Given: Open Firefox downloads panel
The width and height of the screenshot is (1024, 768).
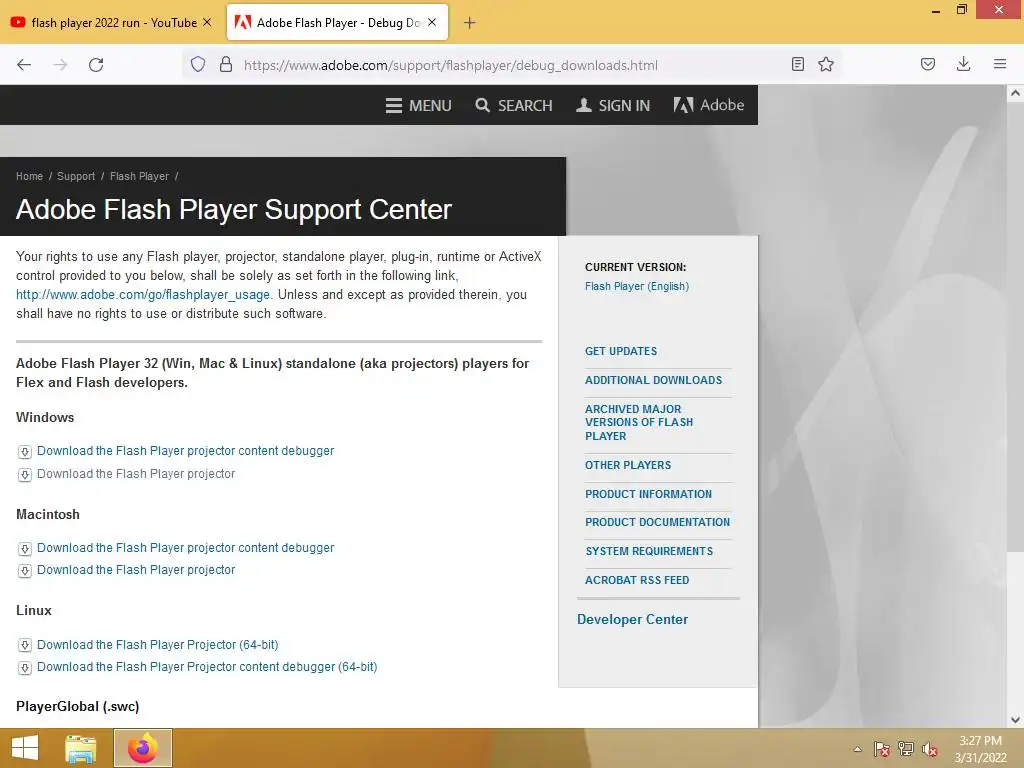Looking at the screenshot, I should [963, 64].
